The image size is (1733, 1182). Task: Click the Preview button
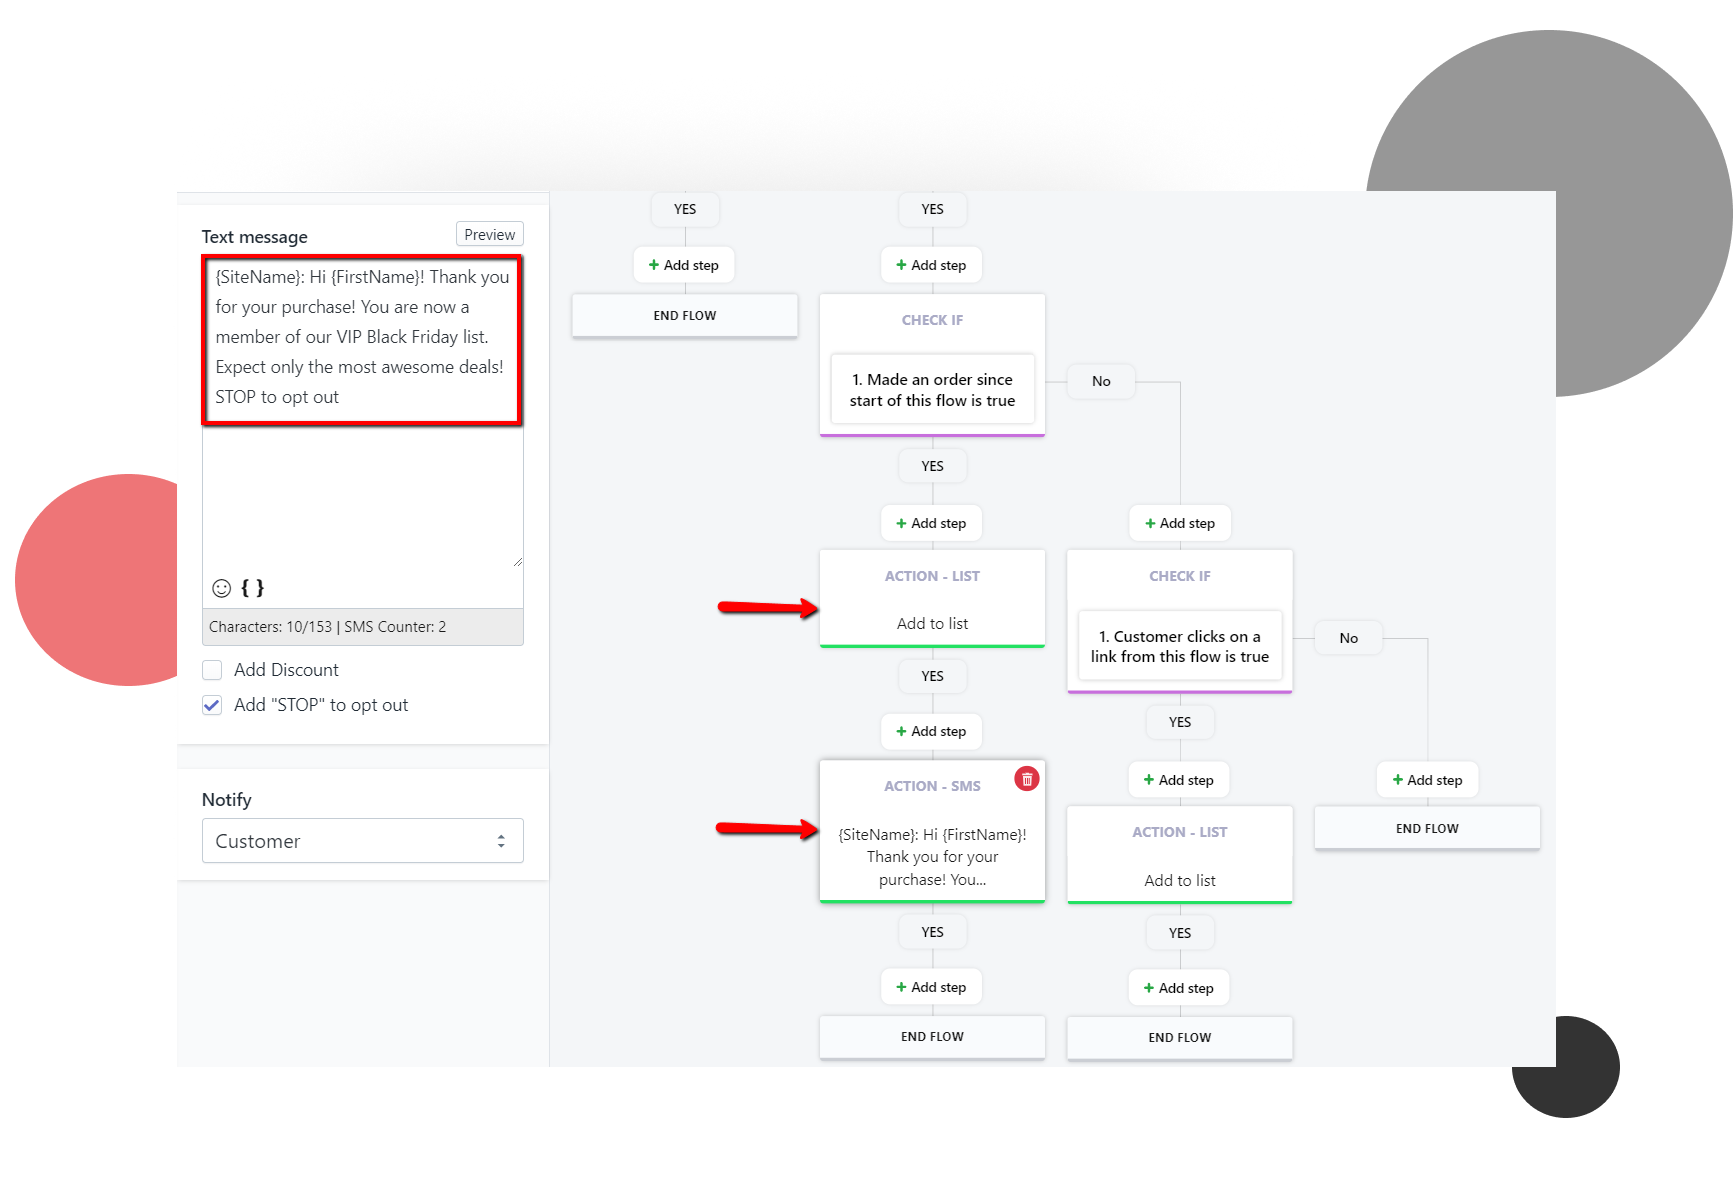pyautogui.click(x=489, y=234)
